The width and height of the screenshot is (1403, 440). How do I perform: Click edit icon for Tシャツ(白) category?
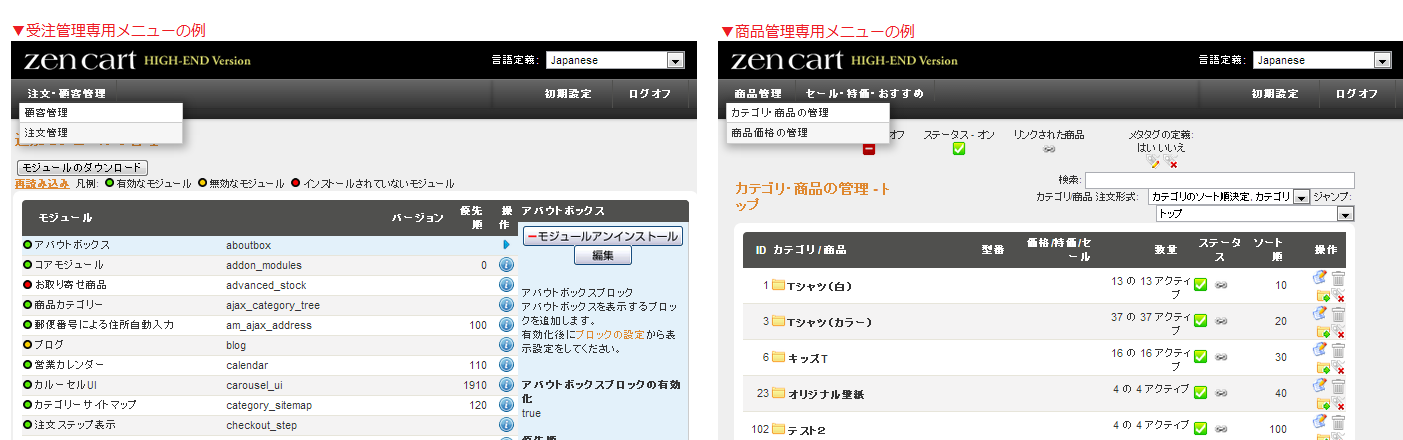click(1320, 279)
